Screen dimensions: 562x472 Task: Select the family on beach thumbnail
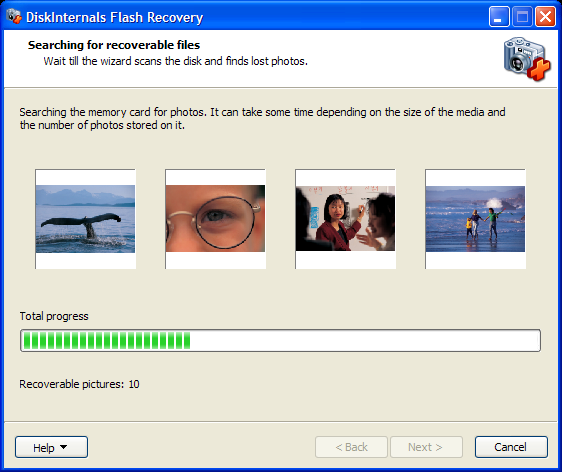click(475, 219)
